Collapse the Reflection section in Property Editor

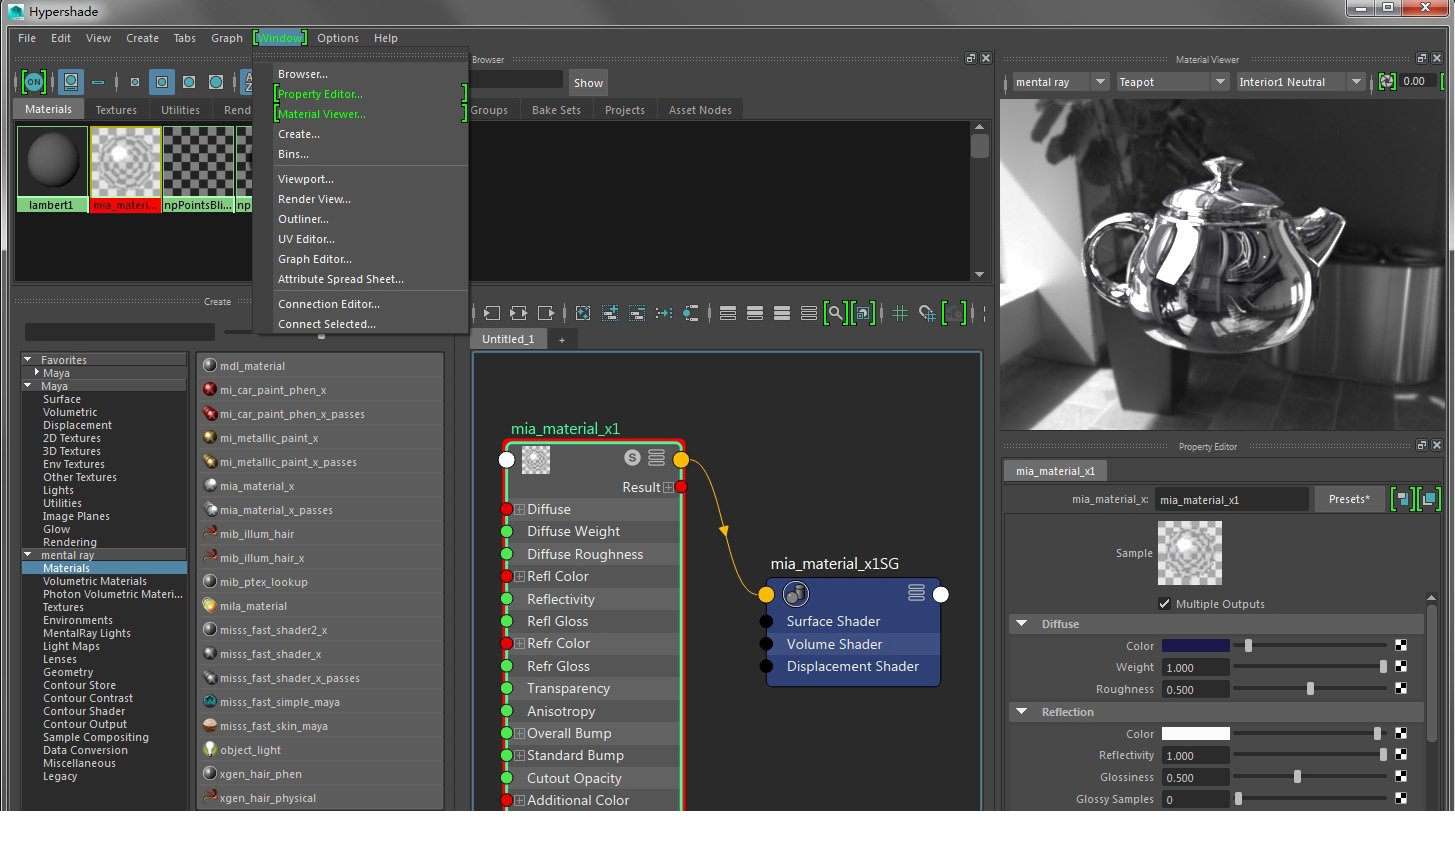pos(1021,711)
